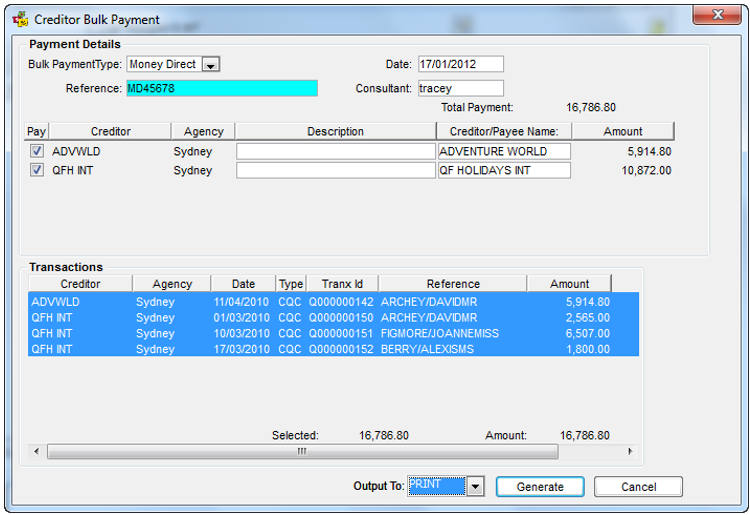Click the scrollbar left arrow in Transactions
The width and height of the screenshot is (750, 515).
click(x=37, y=451)
